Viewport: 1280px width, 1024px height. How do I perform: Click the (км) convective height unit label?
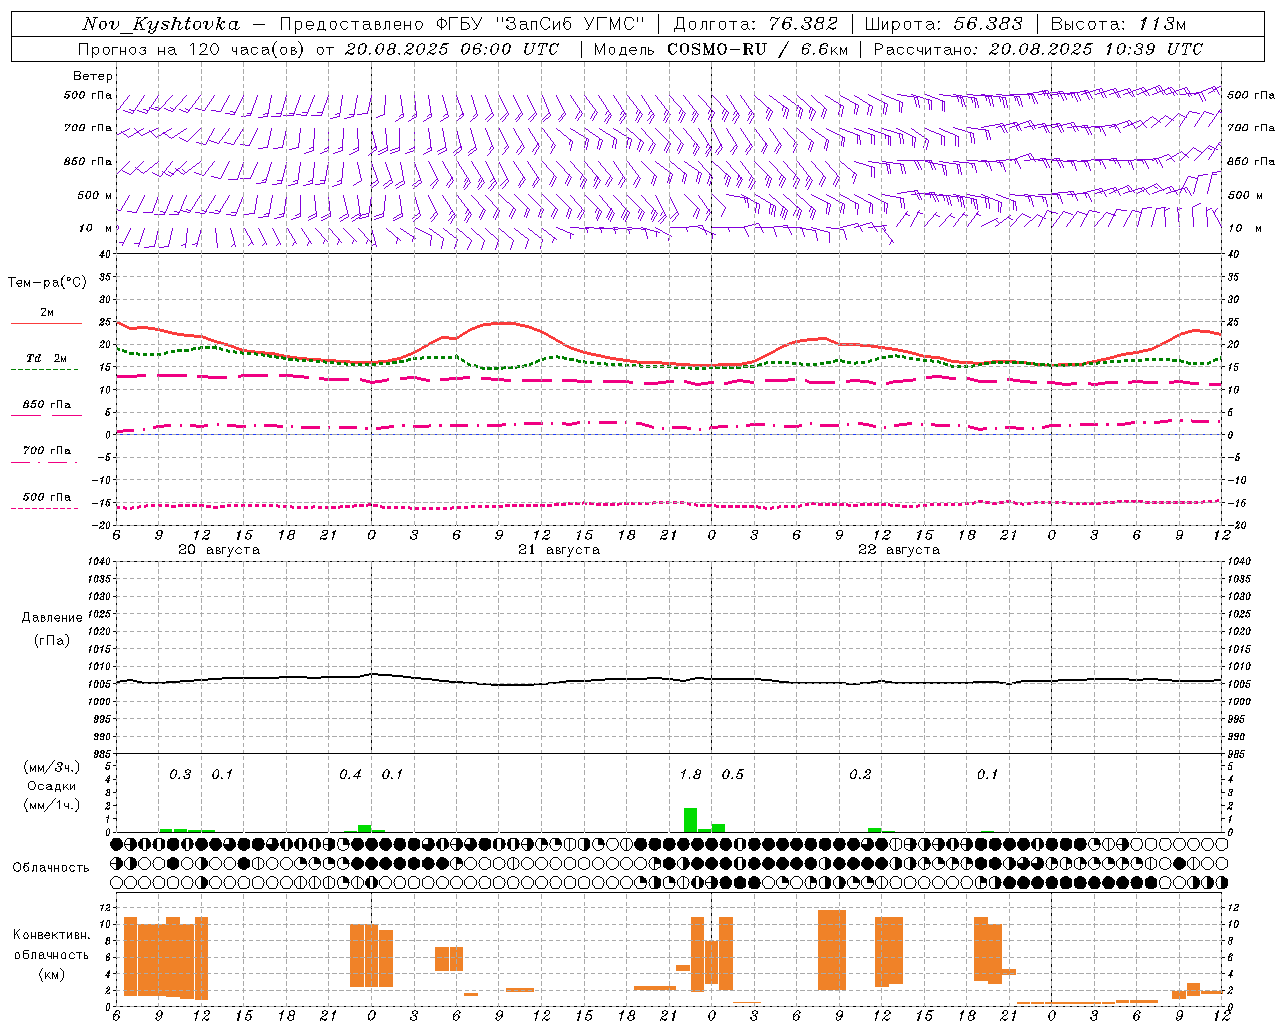pyautogui.click(x=51, y=974)
